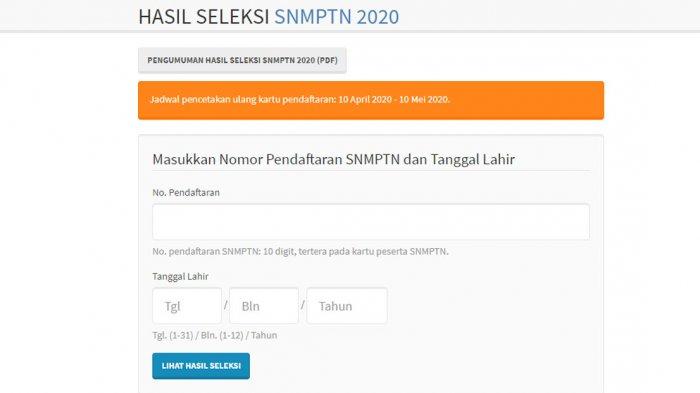Select the Tahun year input box

[347, 306]
